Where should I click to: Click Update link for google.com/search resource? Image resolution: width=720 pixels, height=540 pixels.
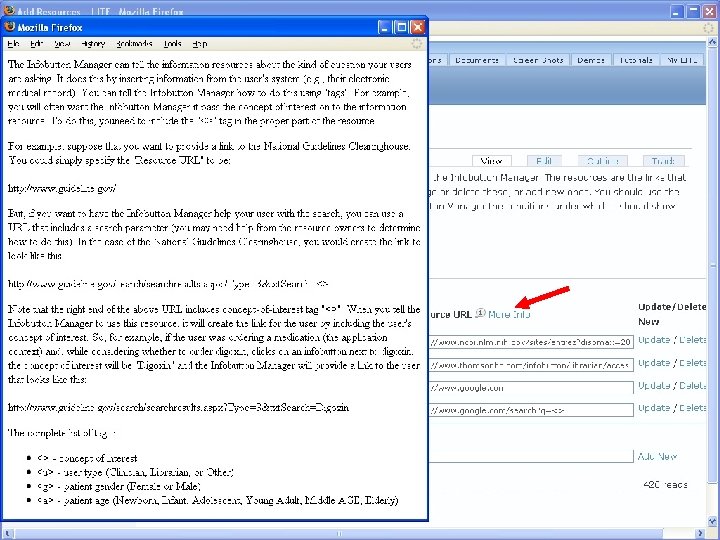pyautogui.click(x=654, y=408)
